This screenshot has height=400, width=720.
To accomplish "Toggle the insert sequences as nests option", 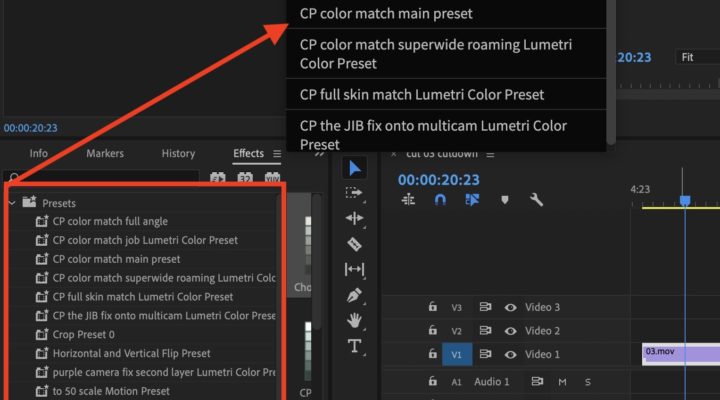I will pos(408,200).
